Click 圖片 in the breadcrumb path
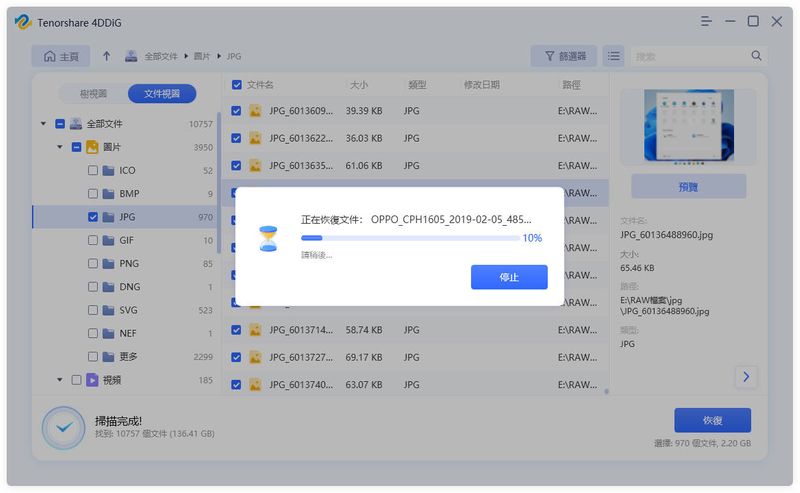 [x=202, y=57]
